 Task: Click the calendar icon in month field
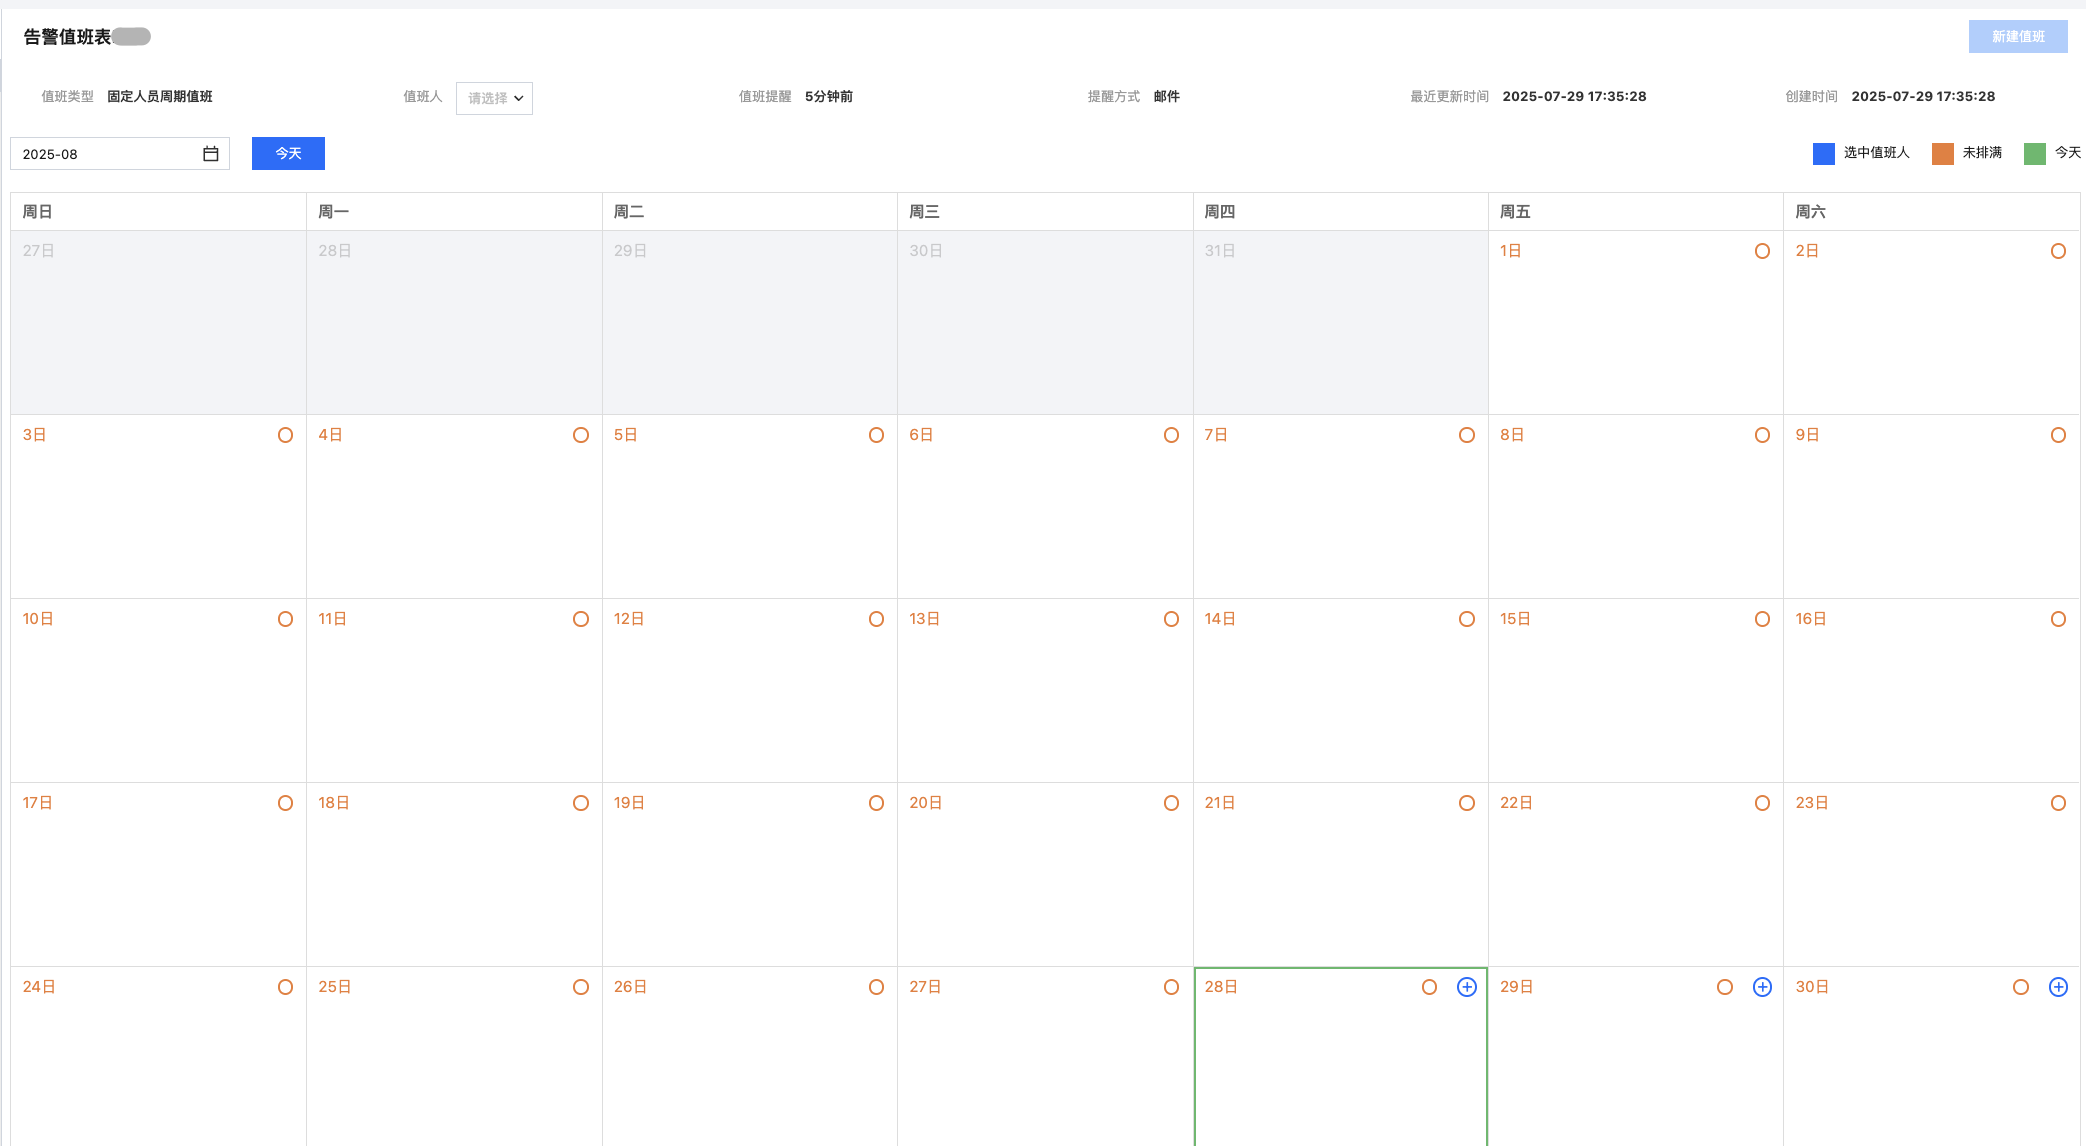210,154
